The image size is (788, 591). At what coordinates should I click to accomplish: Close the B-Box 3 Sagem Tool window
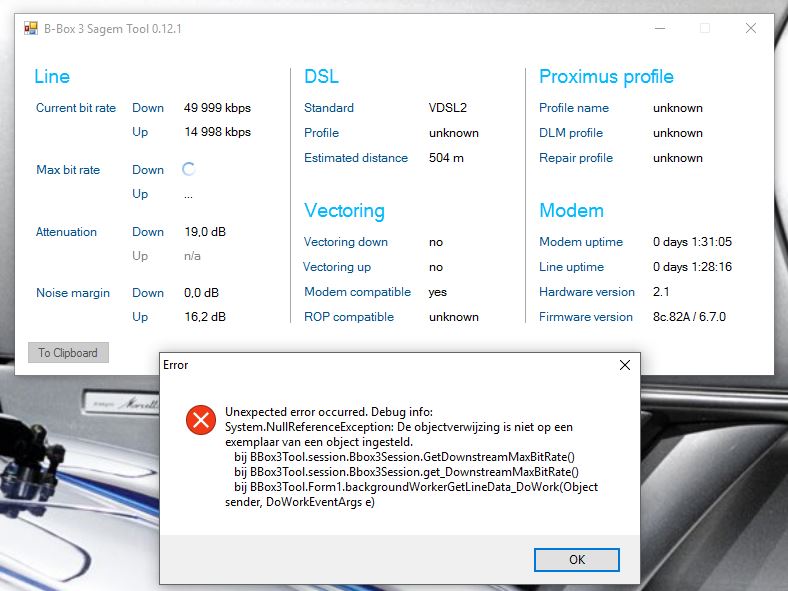(750, 29)
